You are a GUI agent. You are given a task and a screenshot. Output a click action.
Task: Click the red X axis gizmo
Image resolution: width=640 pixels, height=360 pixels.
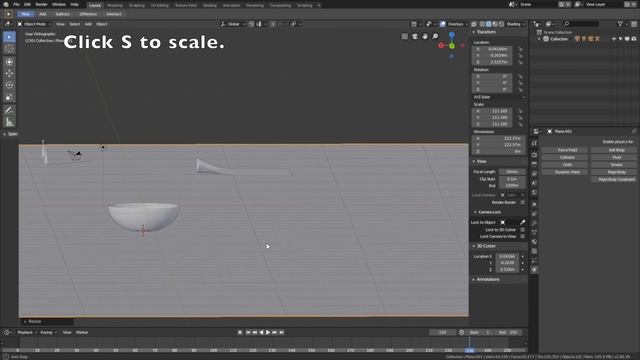pos(441,46)
